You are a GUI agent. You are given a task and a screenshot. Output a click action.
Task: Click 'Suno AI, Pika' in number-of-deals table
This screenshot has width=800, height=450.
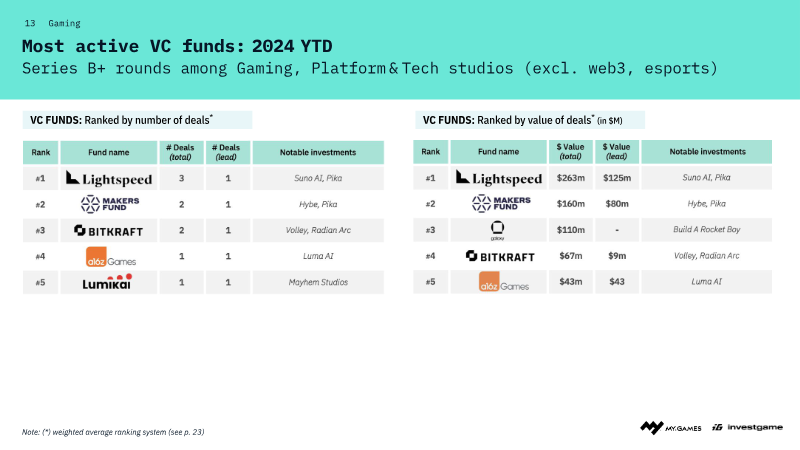tap(318, 178)
